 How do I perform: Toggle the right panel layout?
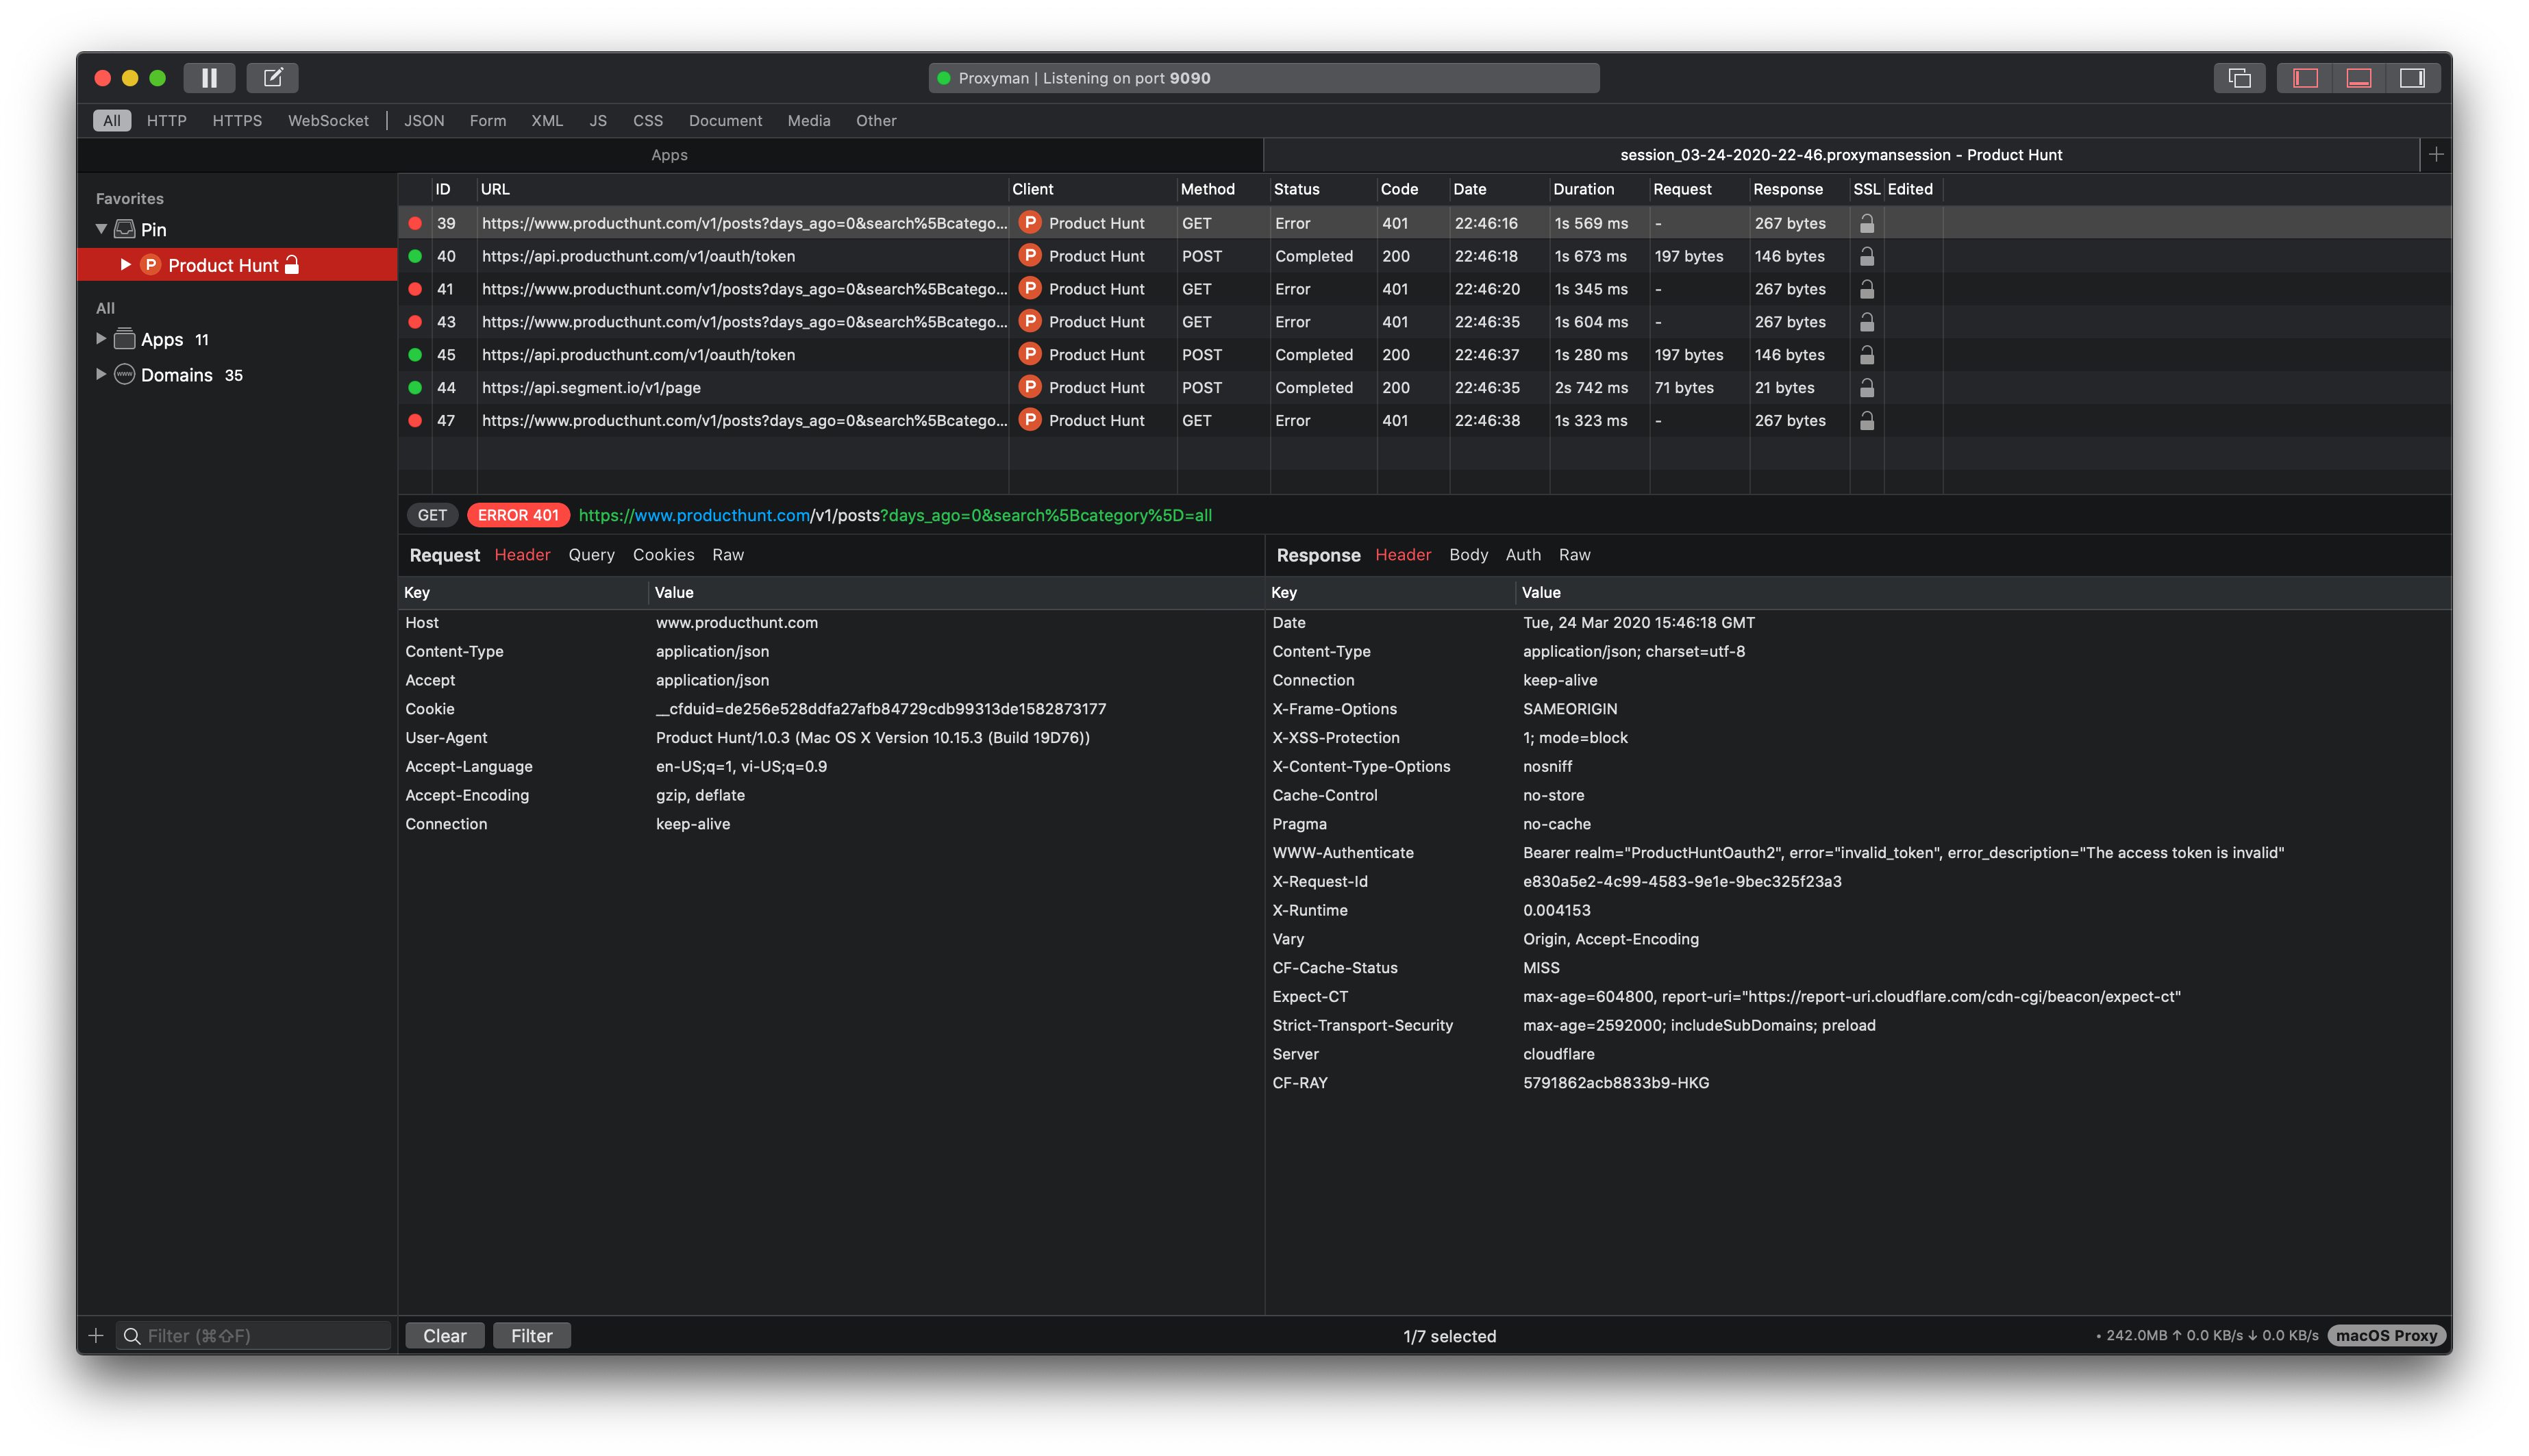[x=2411, y=77]
